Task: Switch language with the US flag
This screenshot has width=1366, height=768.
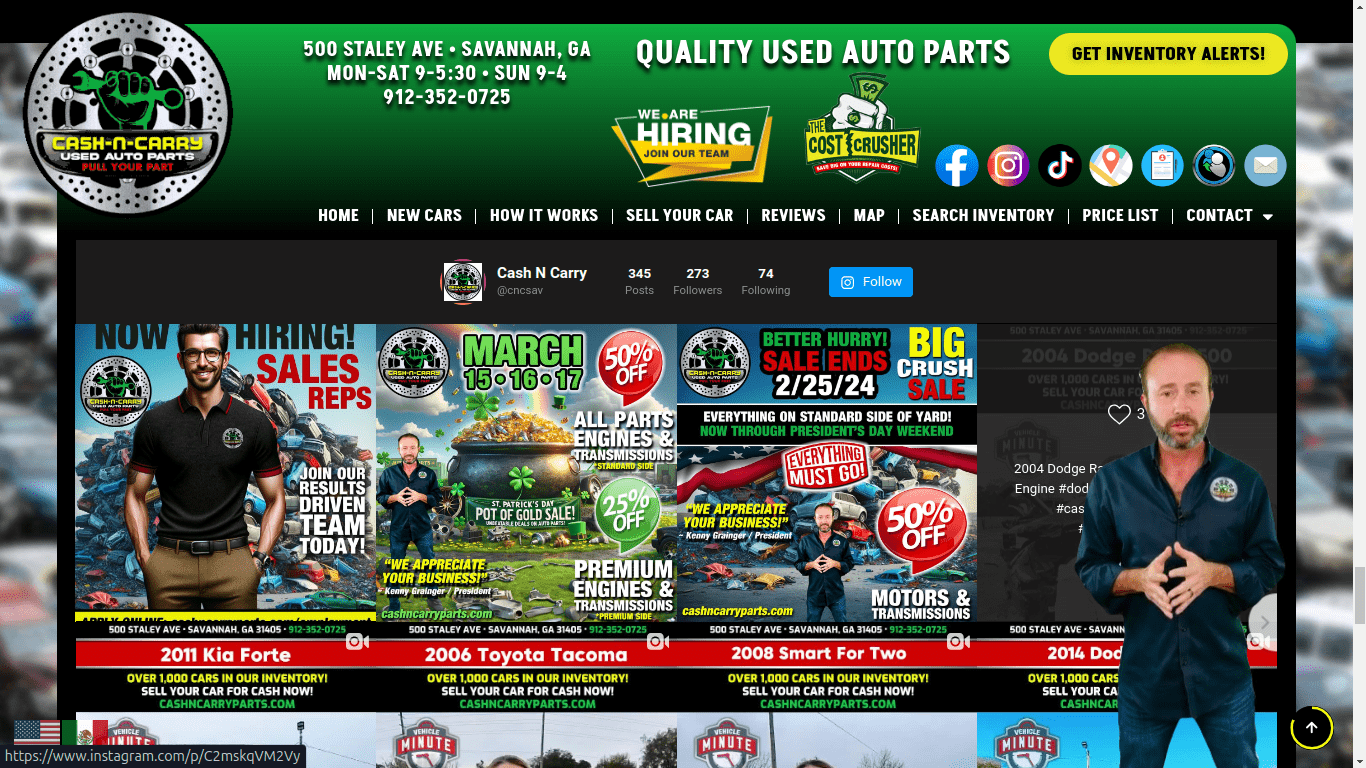Action: click(36, 733)
